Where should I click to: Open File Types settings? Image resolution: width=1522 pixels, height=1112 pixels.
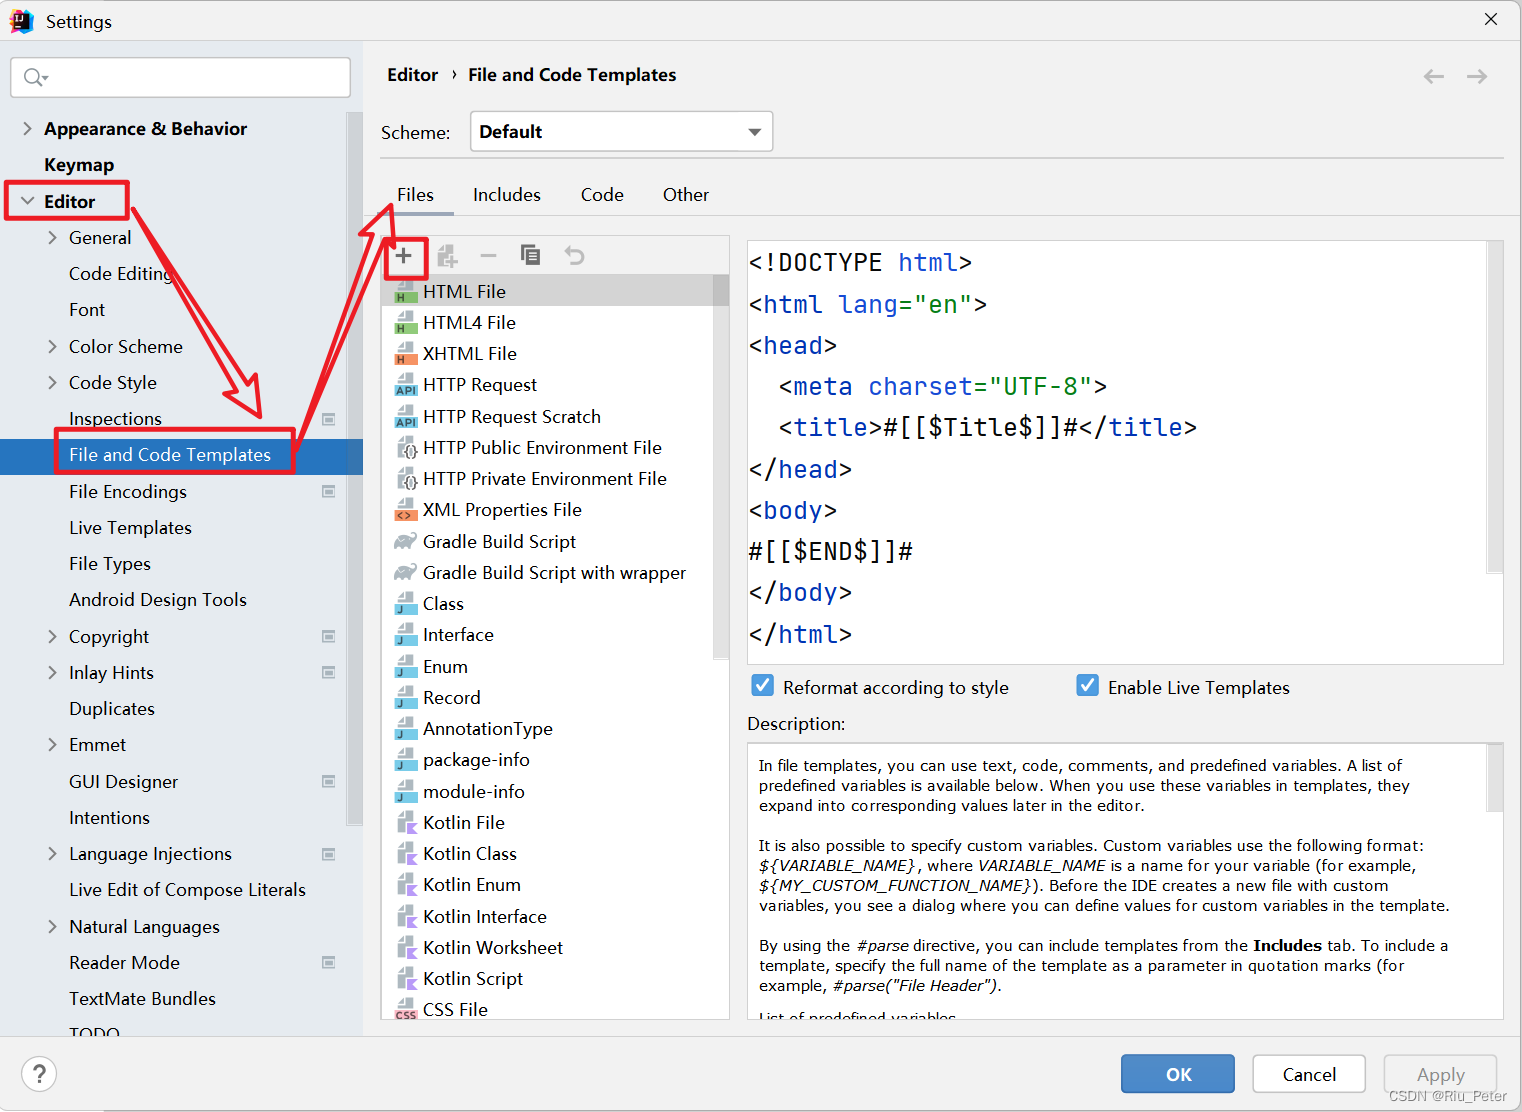[x=110, y=564]
